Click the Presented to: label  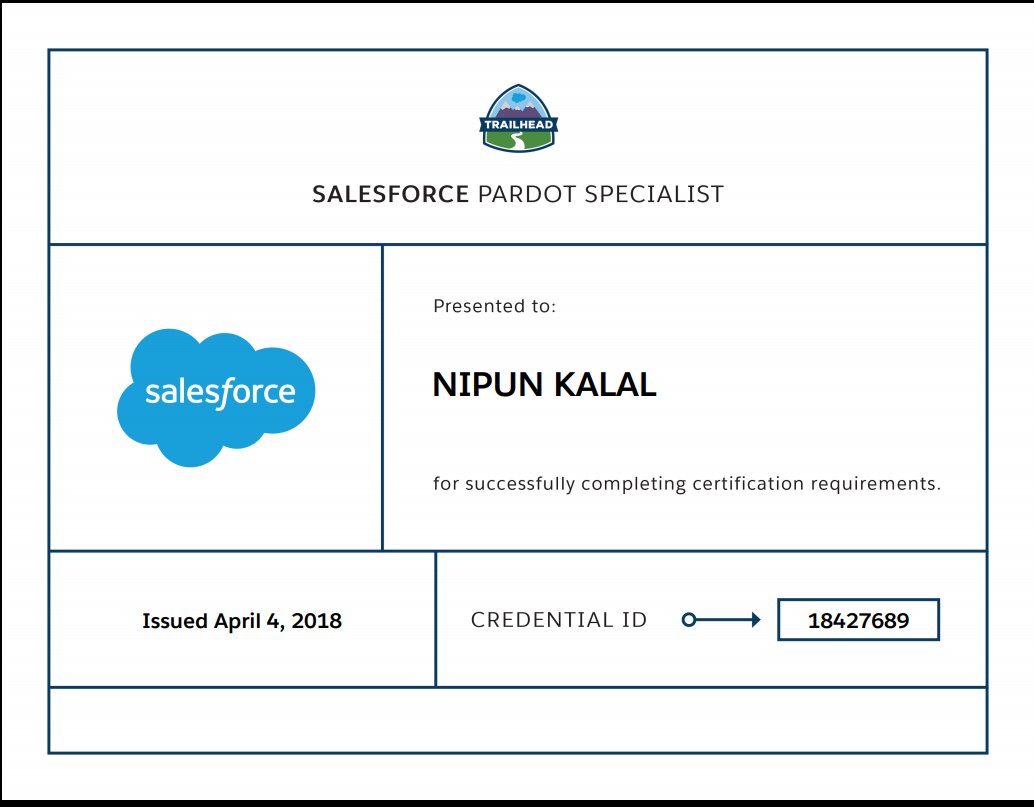tap(495, 306)
